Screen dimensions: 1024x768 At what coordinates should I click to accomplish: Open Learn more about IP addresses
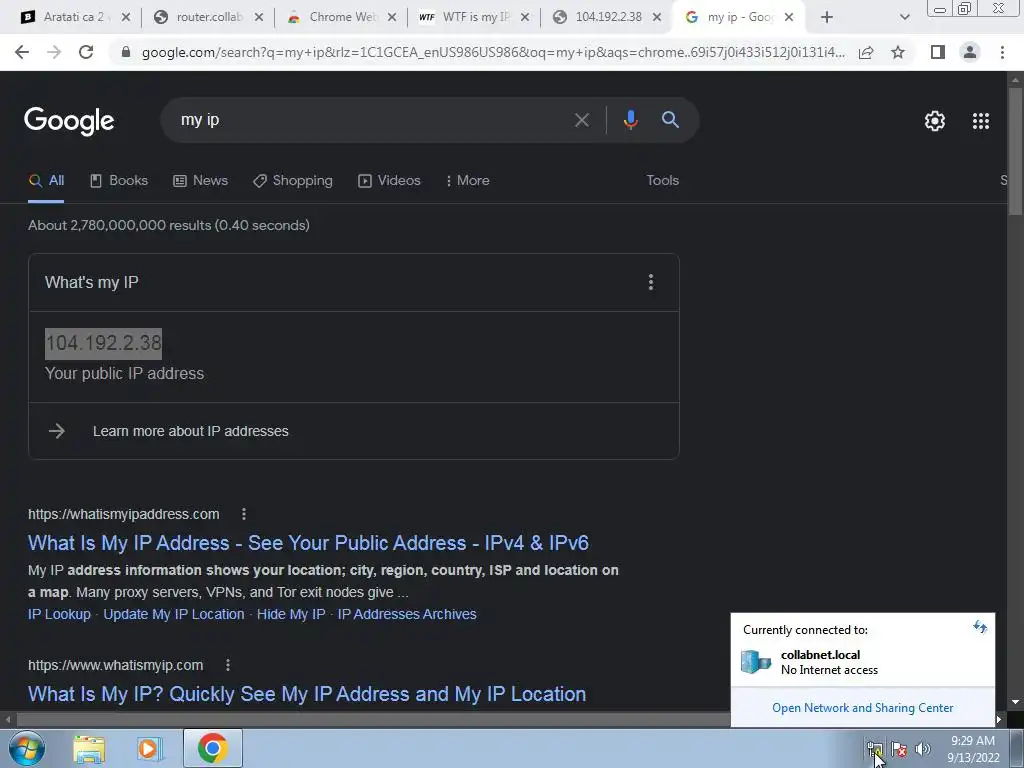(191, 431)
